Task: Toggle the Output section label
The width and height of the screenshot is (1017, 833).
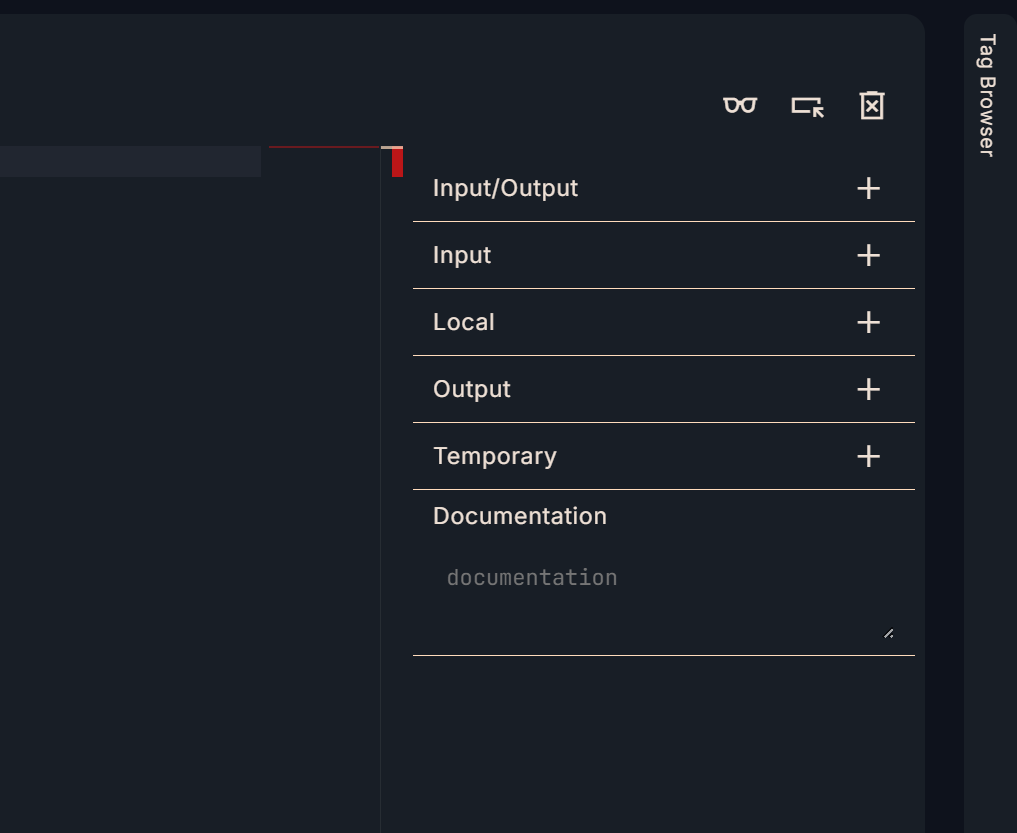Action: click(x=472, y=389)
